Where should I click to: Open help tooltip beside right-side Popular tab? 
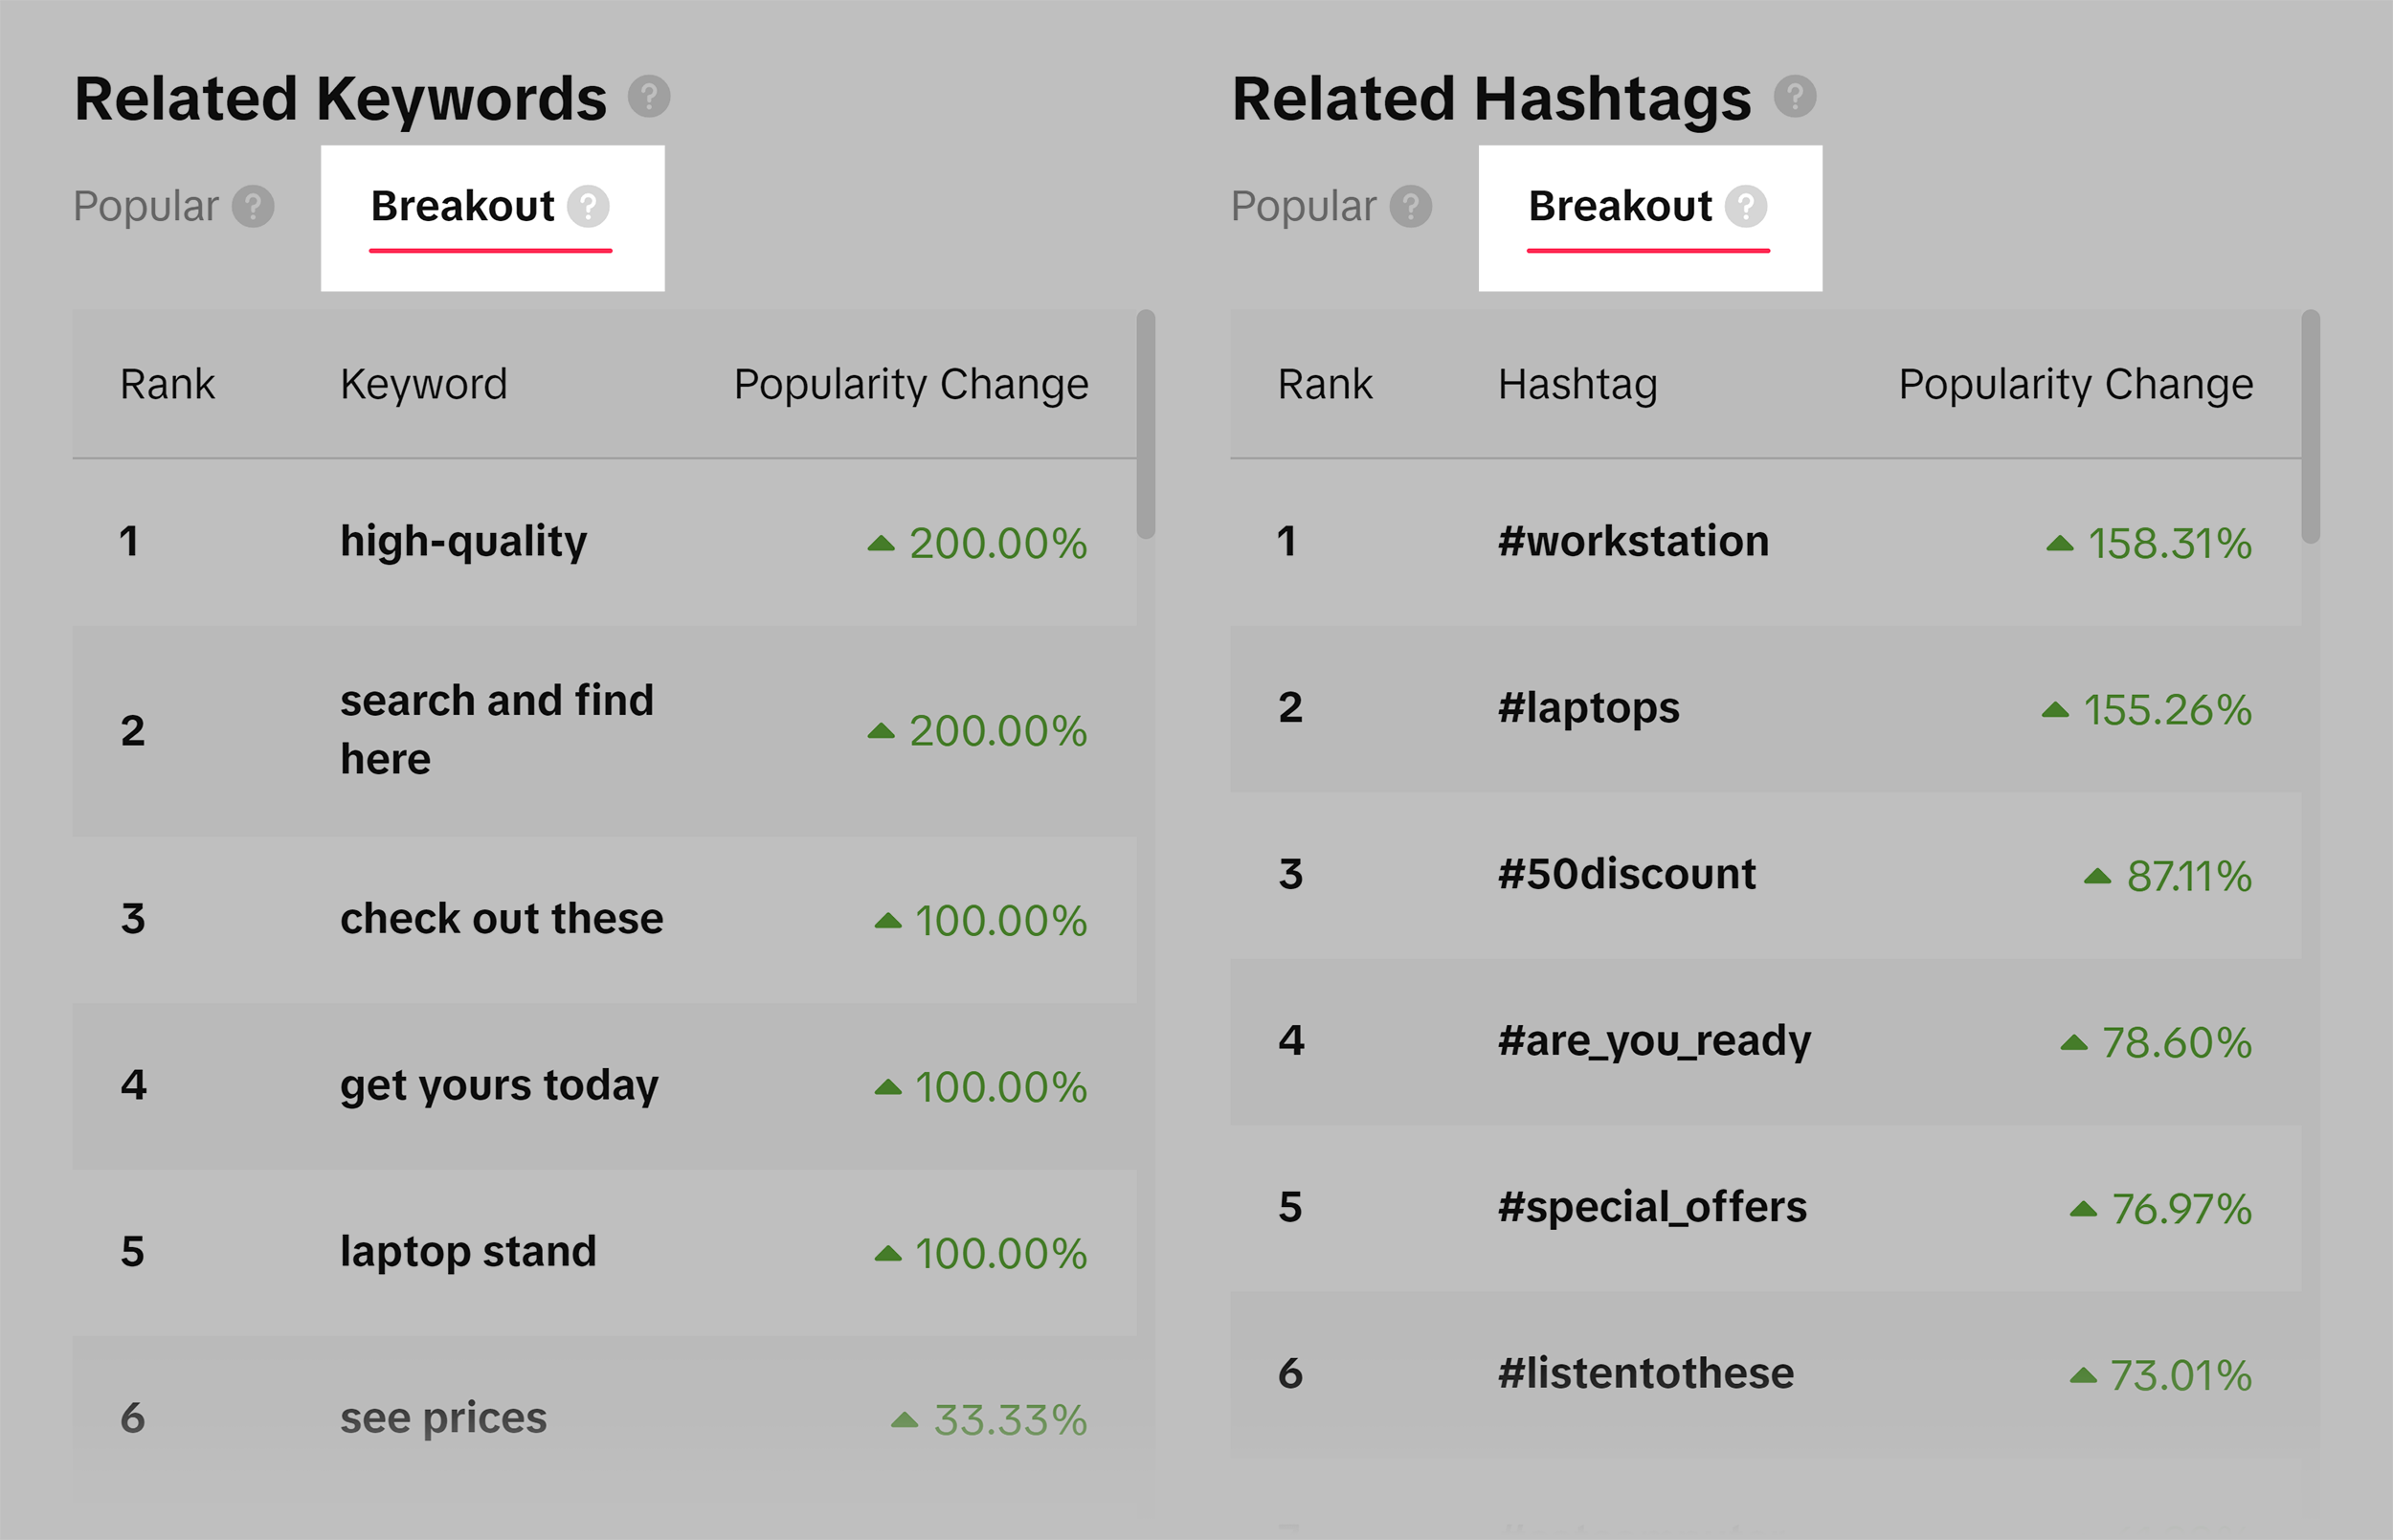[x=1412, y=207]
